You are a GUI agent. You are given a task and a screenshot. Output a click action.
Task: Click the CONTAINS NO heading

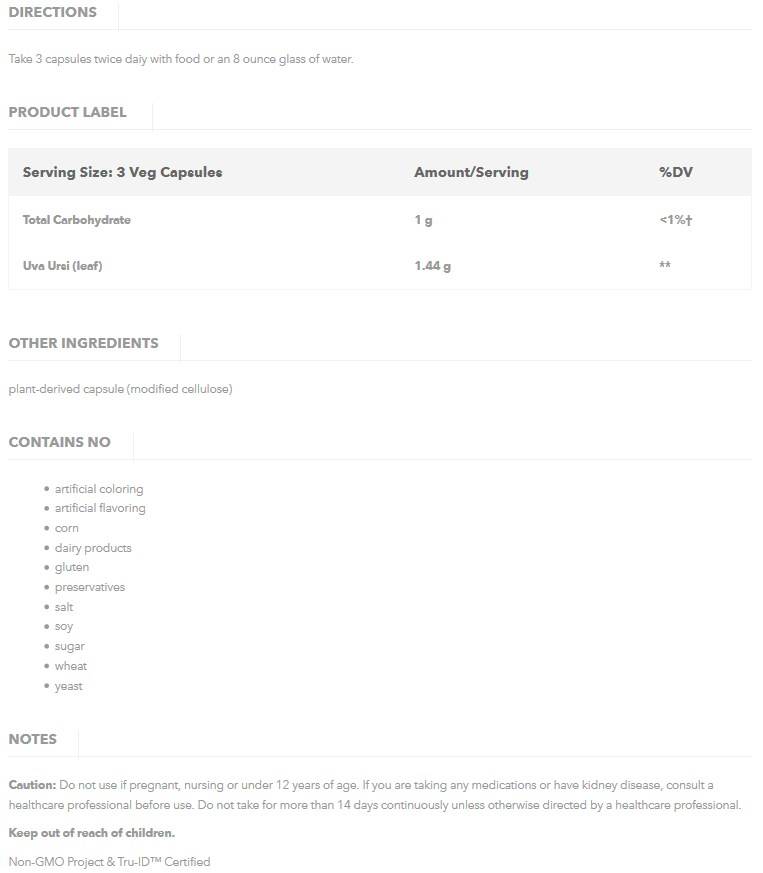click(59, 442)
